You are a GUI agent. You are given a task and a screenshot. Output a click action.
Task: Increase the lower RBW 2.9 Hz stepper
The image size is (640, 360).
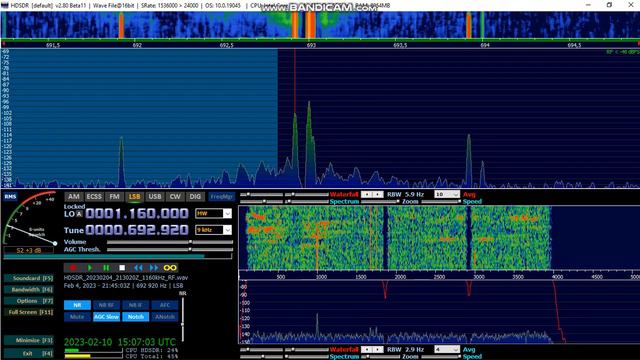(x=378, y=350)
